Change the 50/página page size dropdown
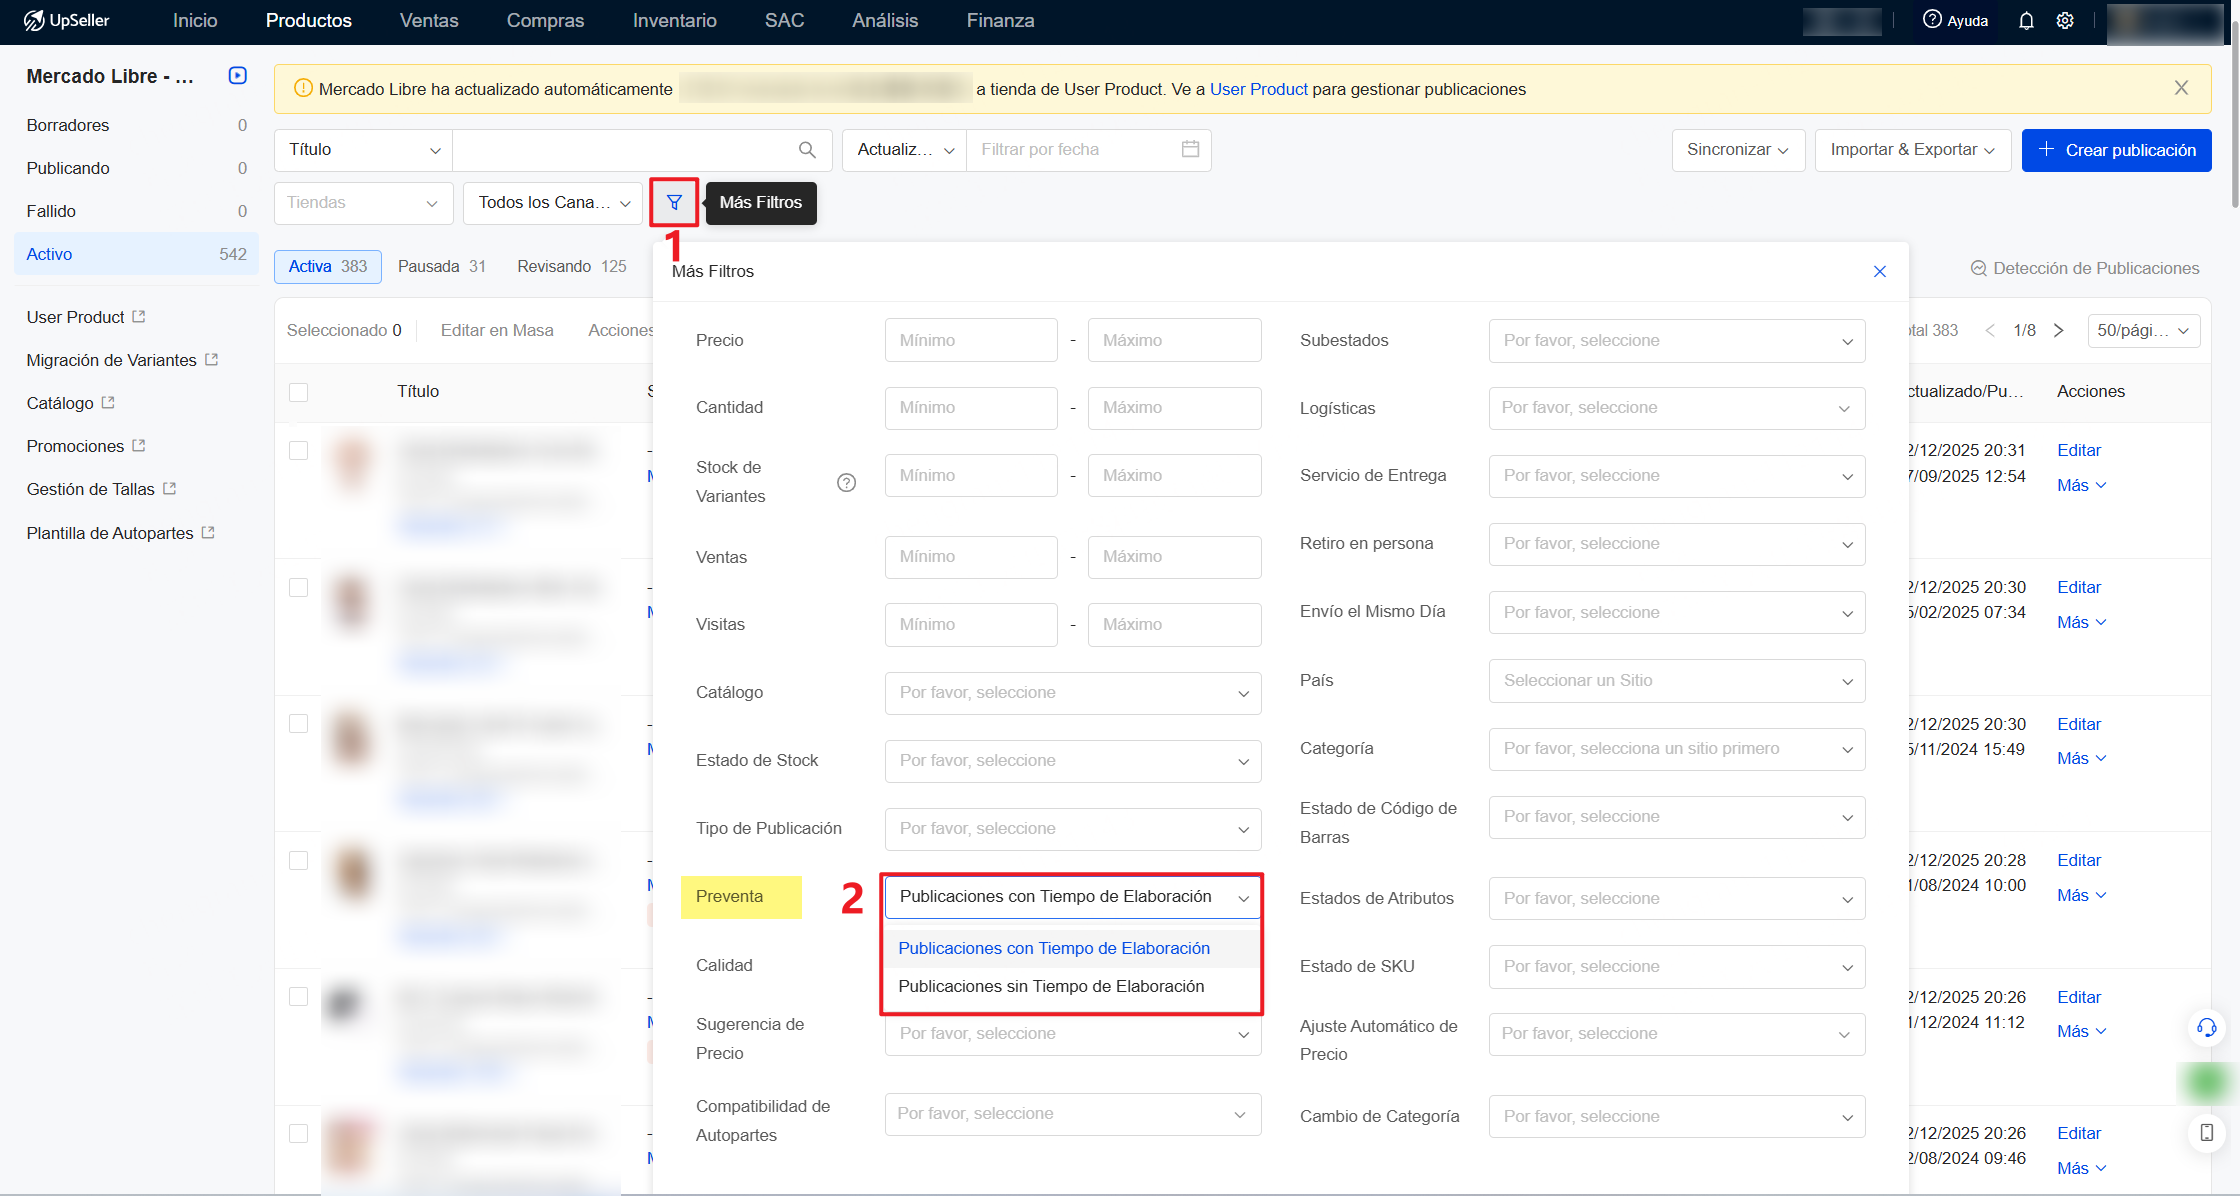This screenshot has width=2240, height=1196. (x=2143, y=331)
